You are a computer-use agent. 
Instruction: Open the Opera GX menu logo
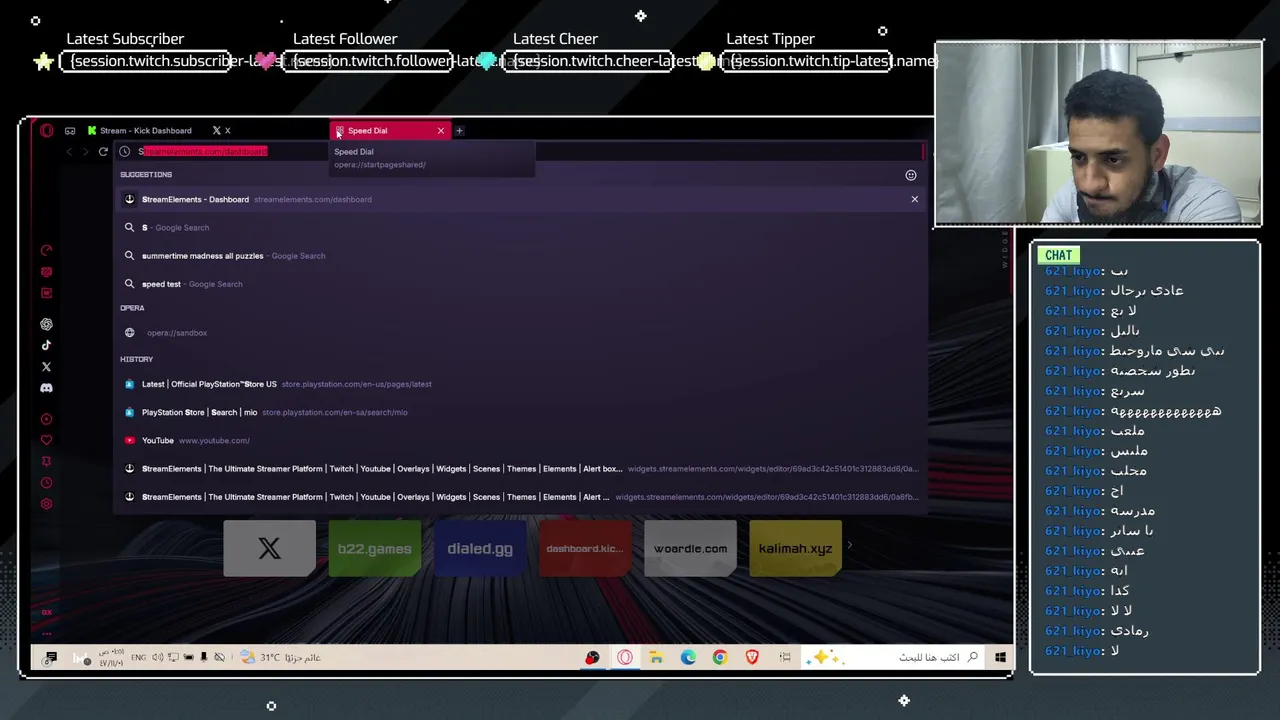46,130
